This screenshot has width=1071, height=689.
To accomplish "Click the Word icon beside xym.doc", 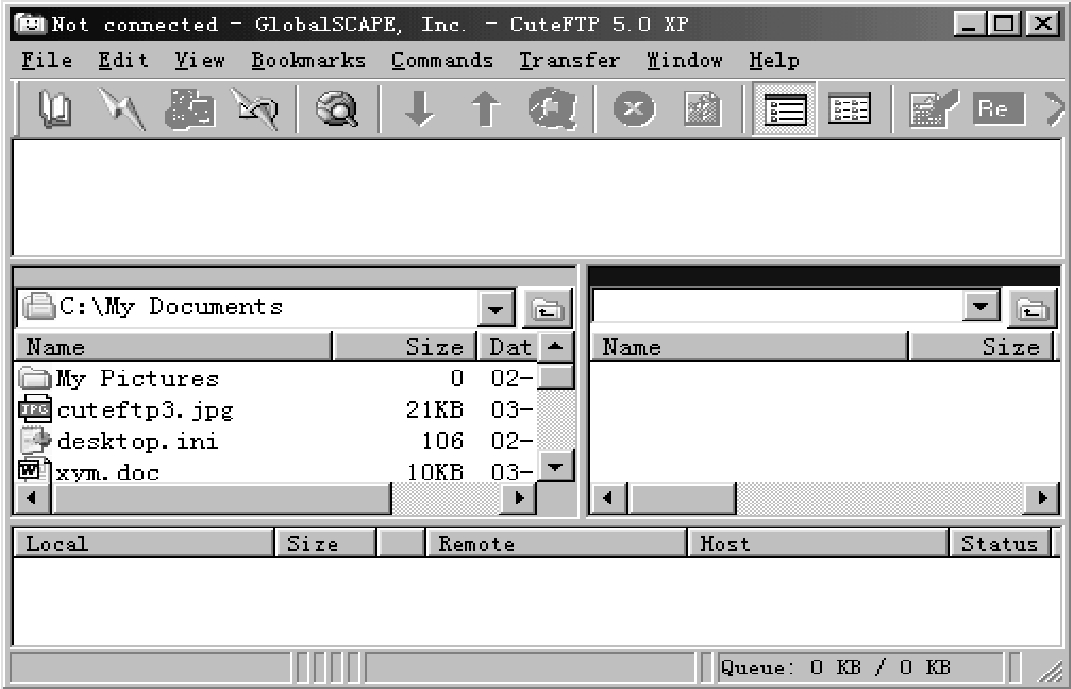I will pyautogui.click(x=35, y=470).
